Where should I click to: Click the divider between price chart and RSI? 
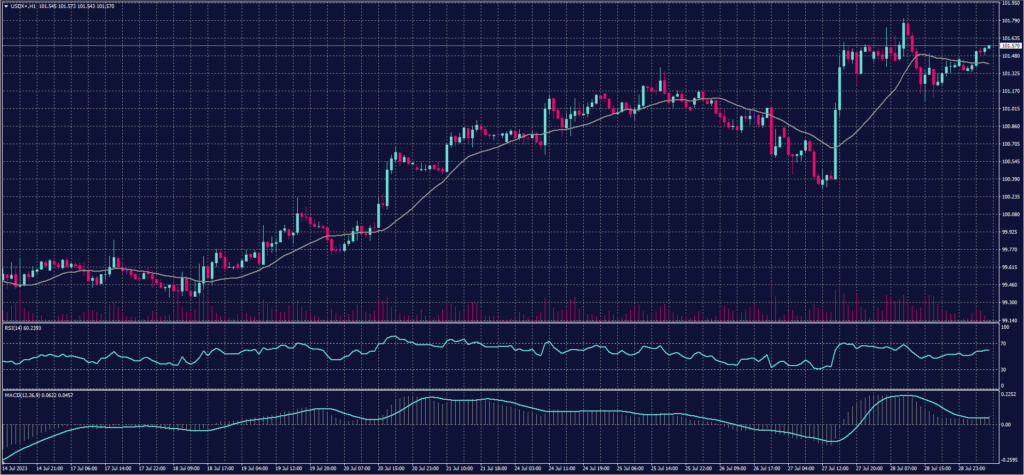tap(500, 322)
